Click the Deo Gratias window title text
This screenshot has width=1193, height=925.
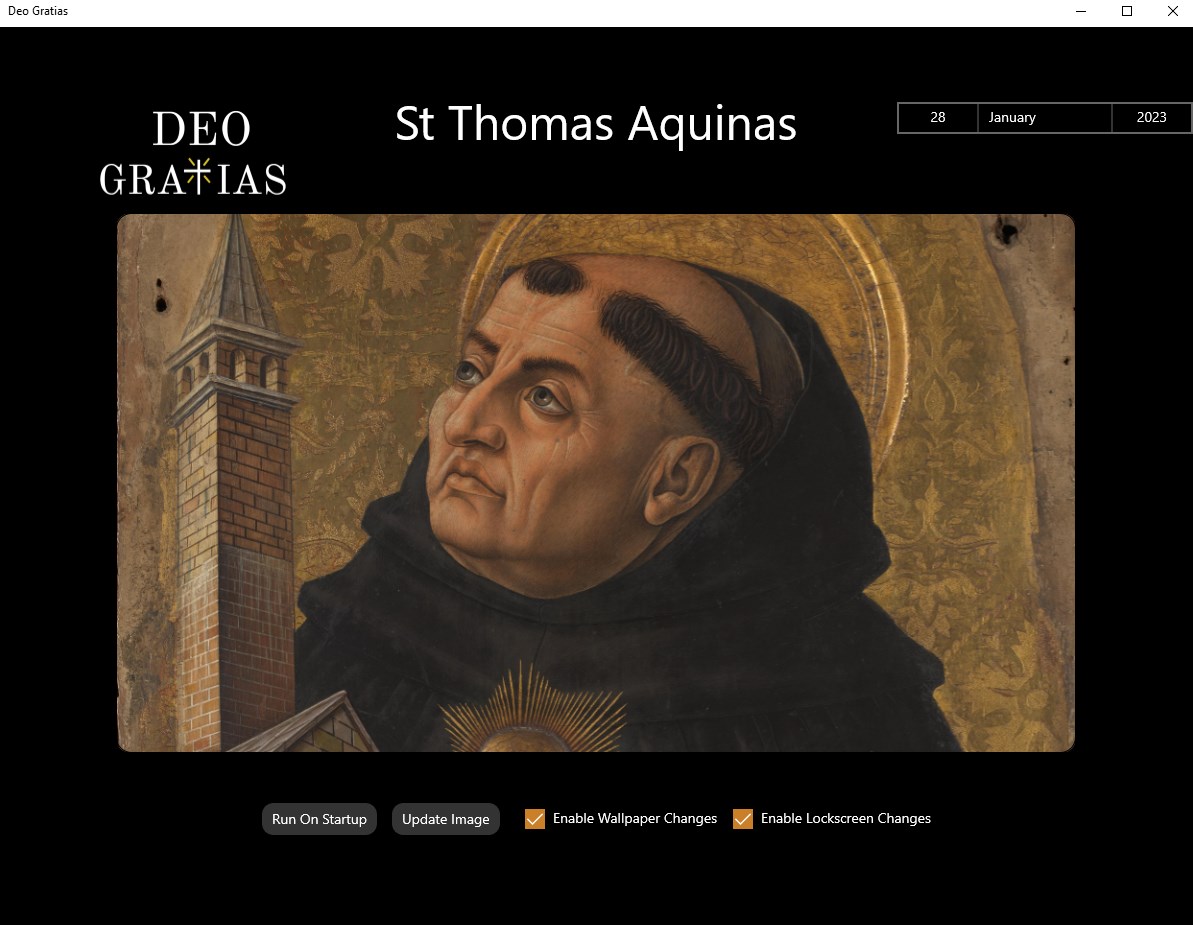point(38,11)
